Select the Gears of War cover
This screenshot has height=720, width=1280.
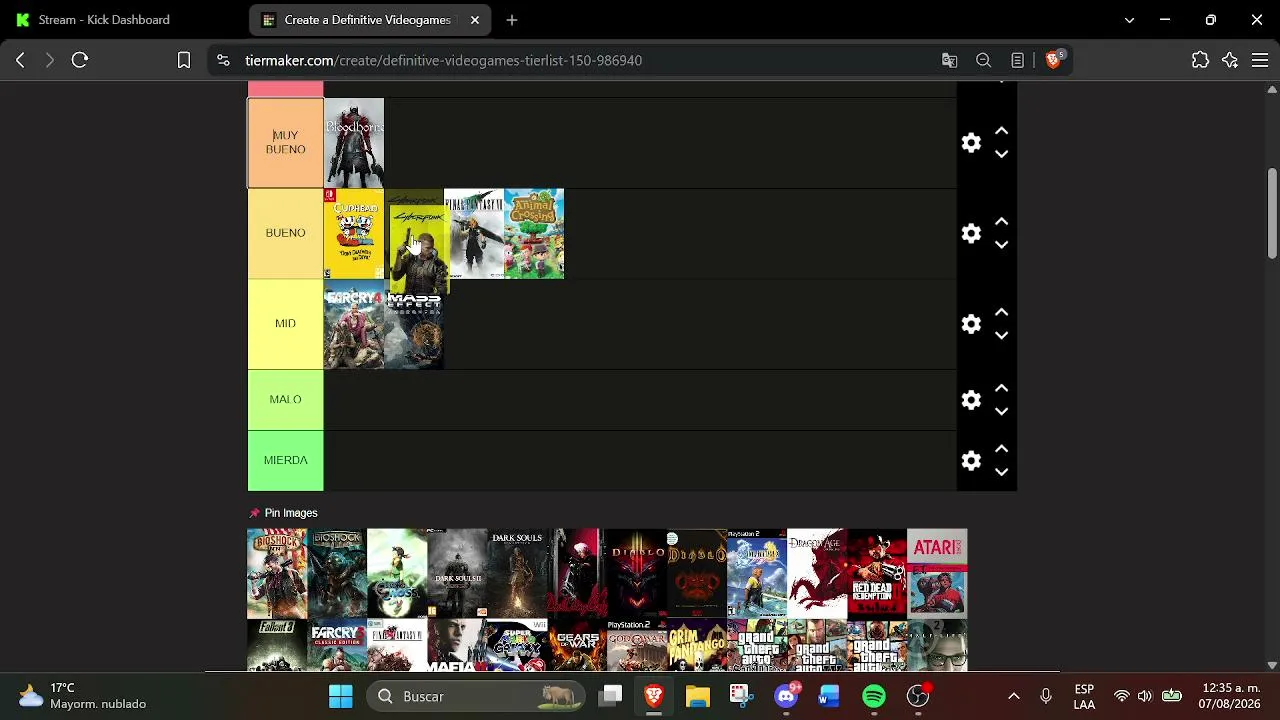[x=577, y=645]
